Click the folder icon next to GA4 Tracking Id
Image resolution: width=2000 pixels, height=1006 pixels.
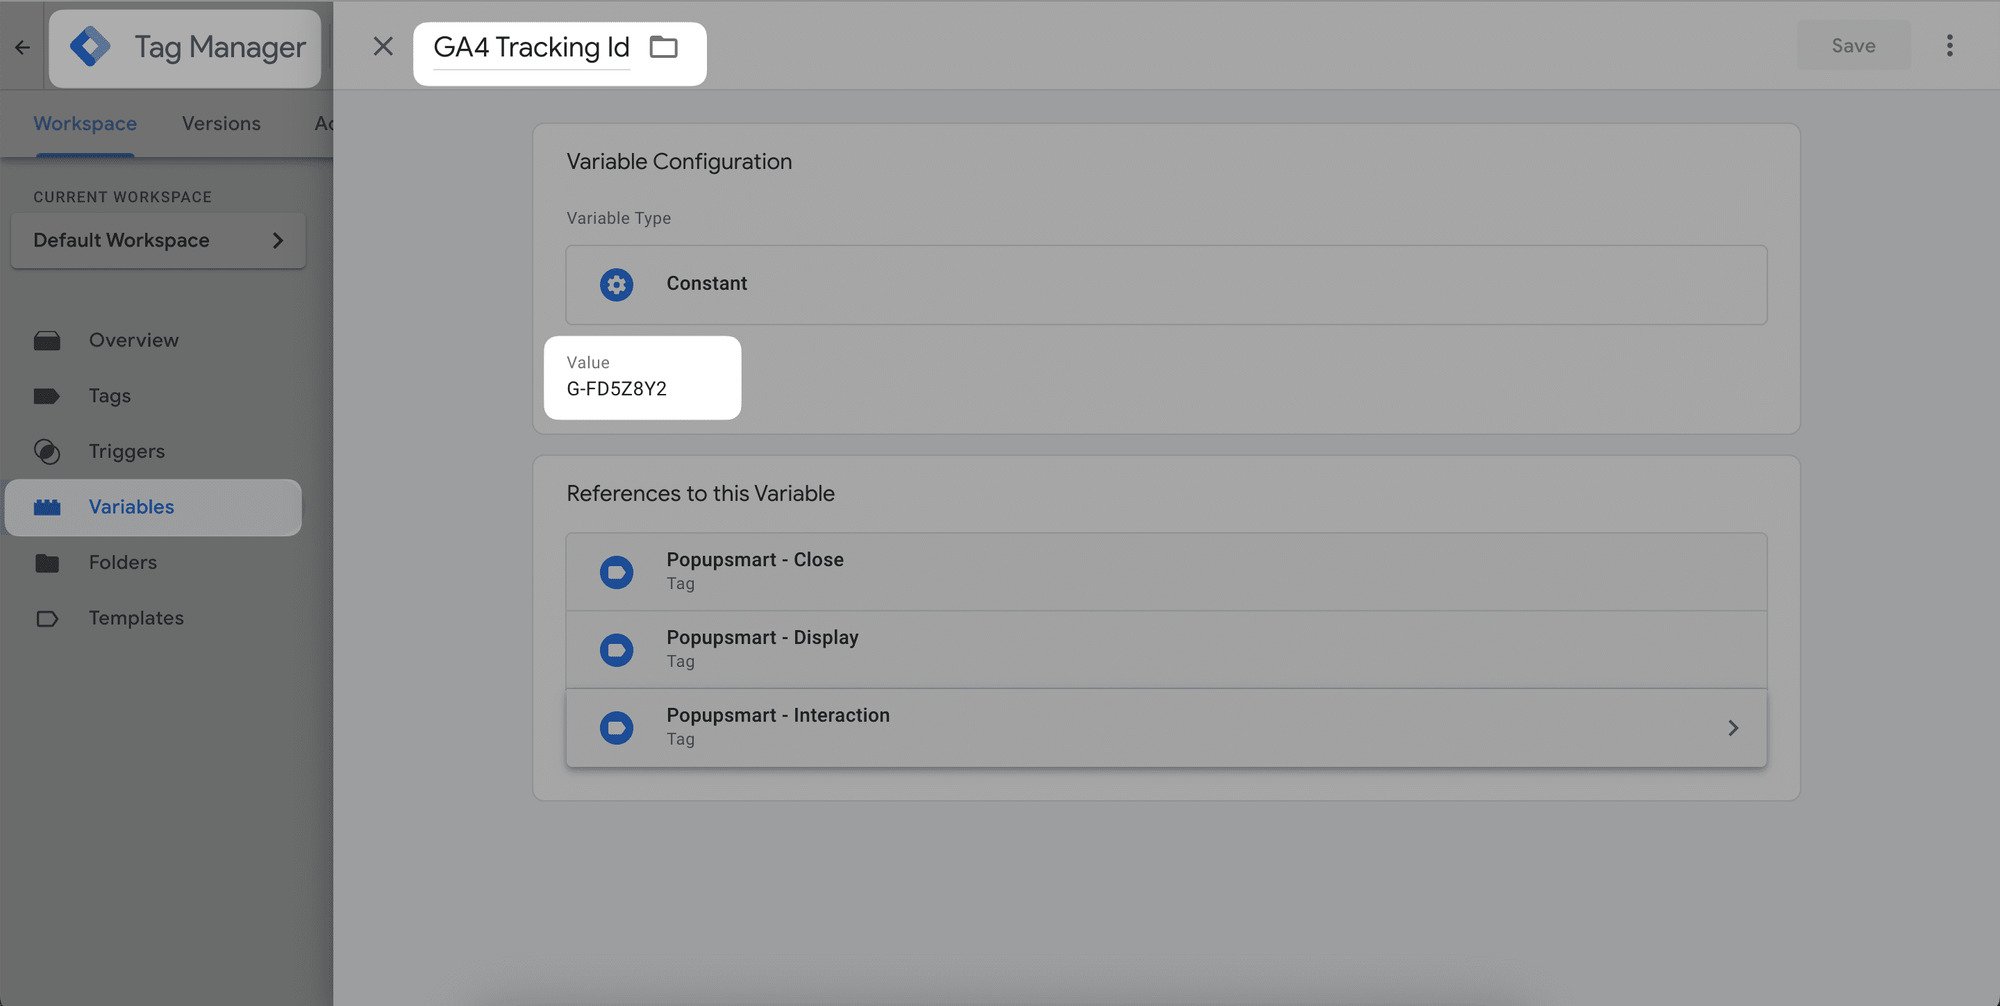pos(664,47)
